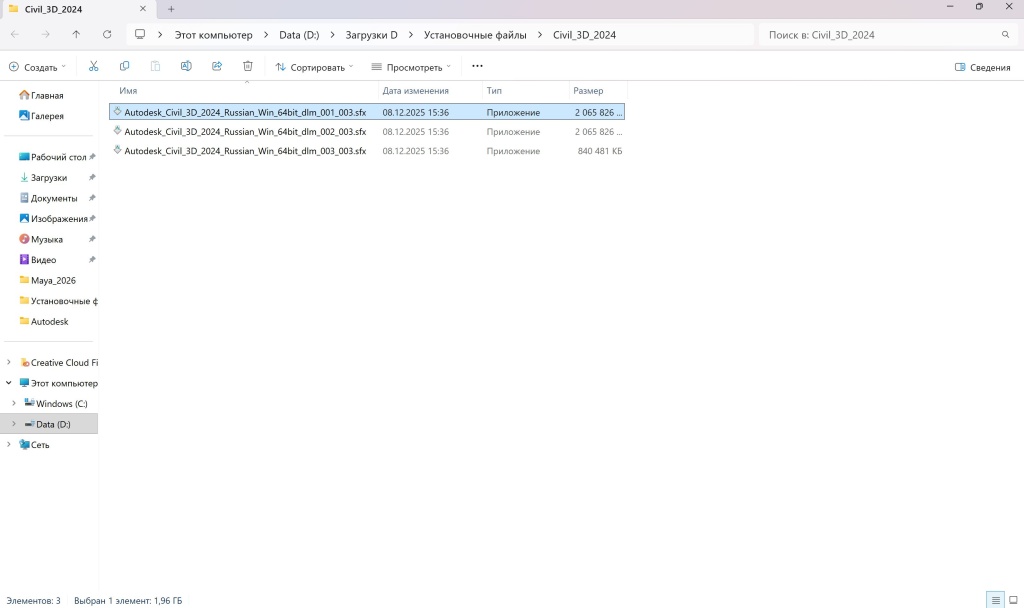
Task: Toggle the Сведения details pane
Action: tap(982, 67)
